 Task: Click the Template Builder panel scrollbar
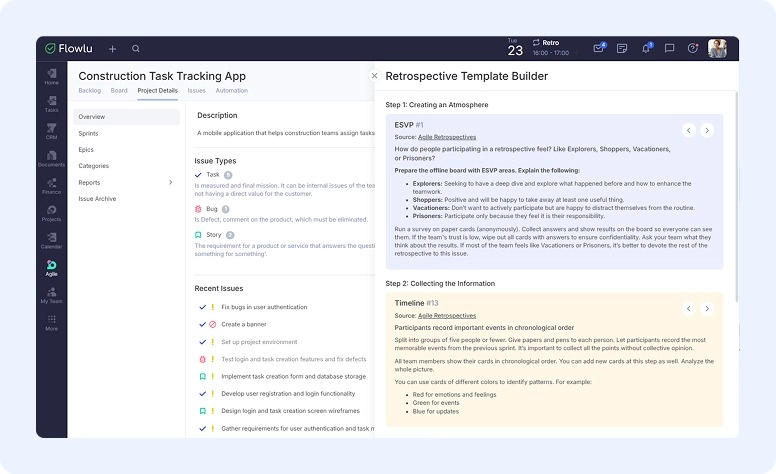[736, 196]
